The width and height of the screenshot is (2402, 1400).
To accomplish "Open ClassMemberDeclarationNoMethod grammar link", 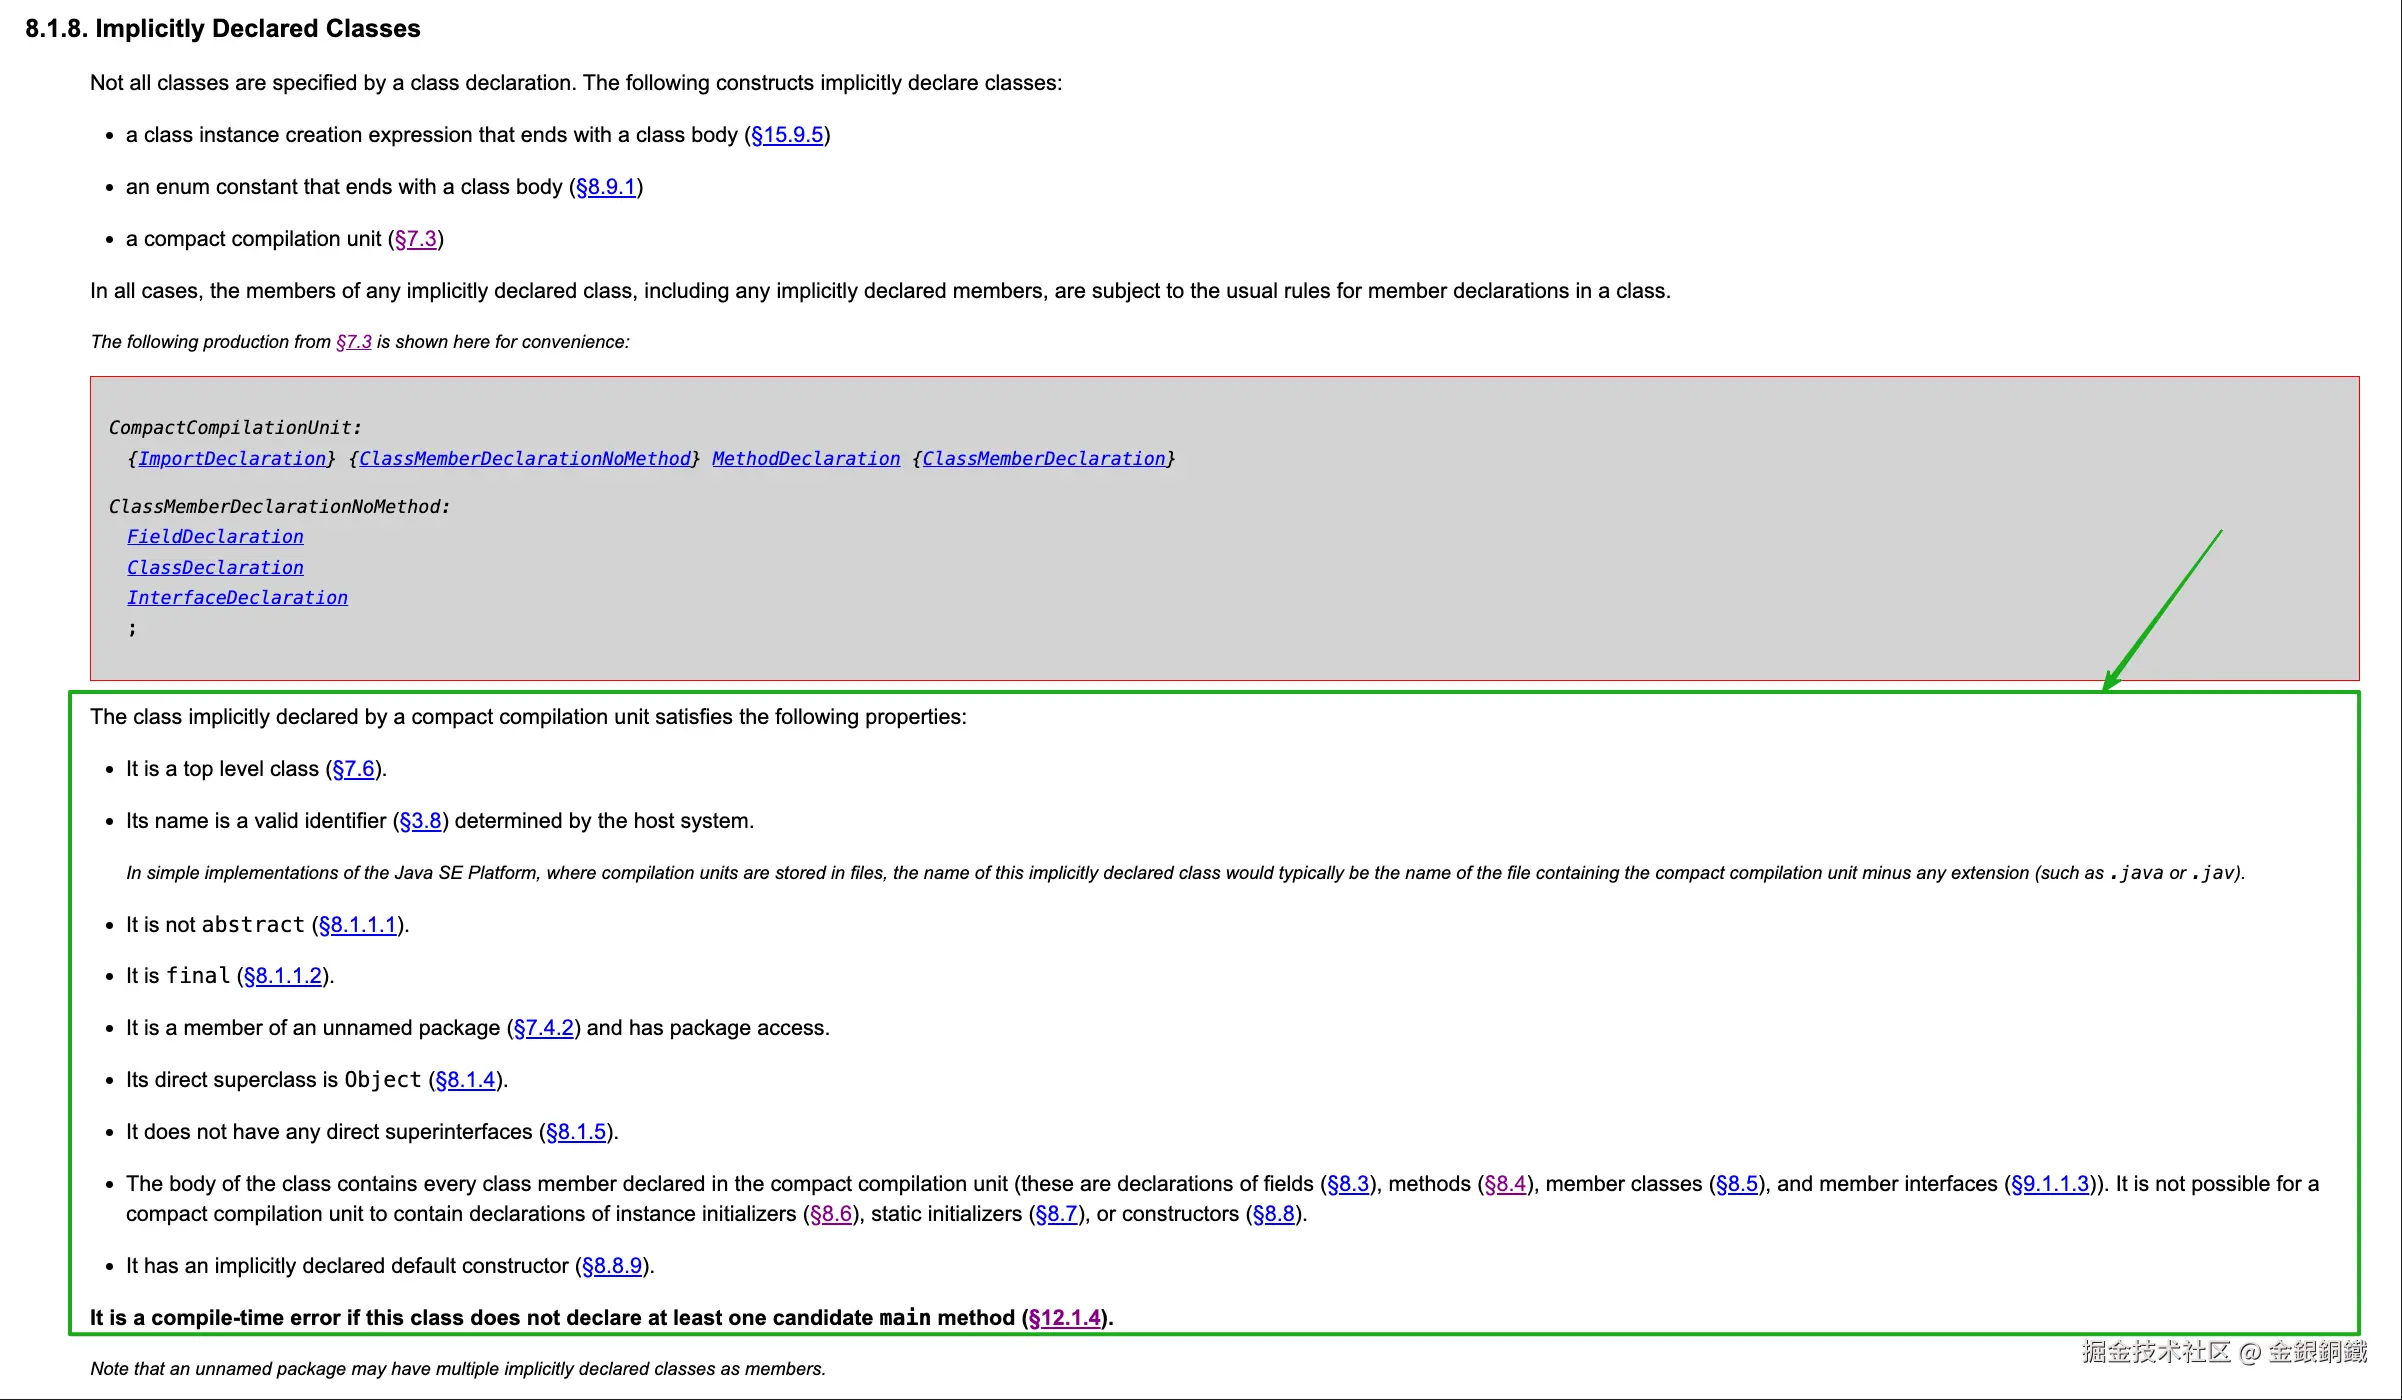I will click(x=525, y=458).
